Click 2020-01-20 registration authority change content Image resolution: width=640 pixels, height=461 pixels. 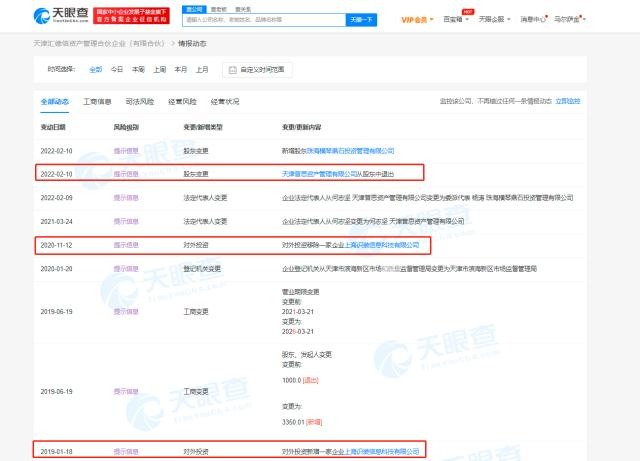click(x=409, y=269)
